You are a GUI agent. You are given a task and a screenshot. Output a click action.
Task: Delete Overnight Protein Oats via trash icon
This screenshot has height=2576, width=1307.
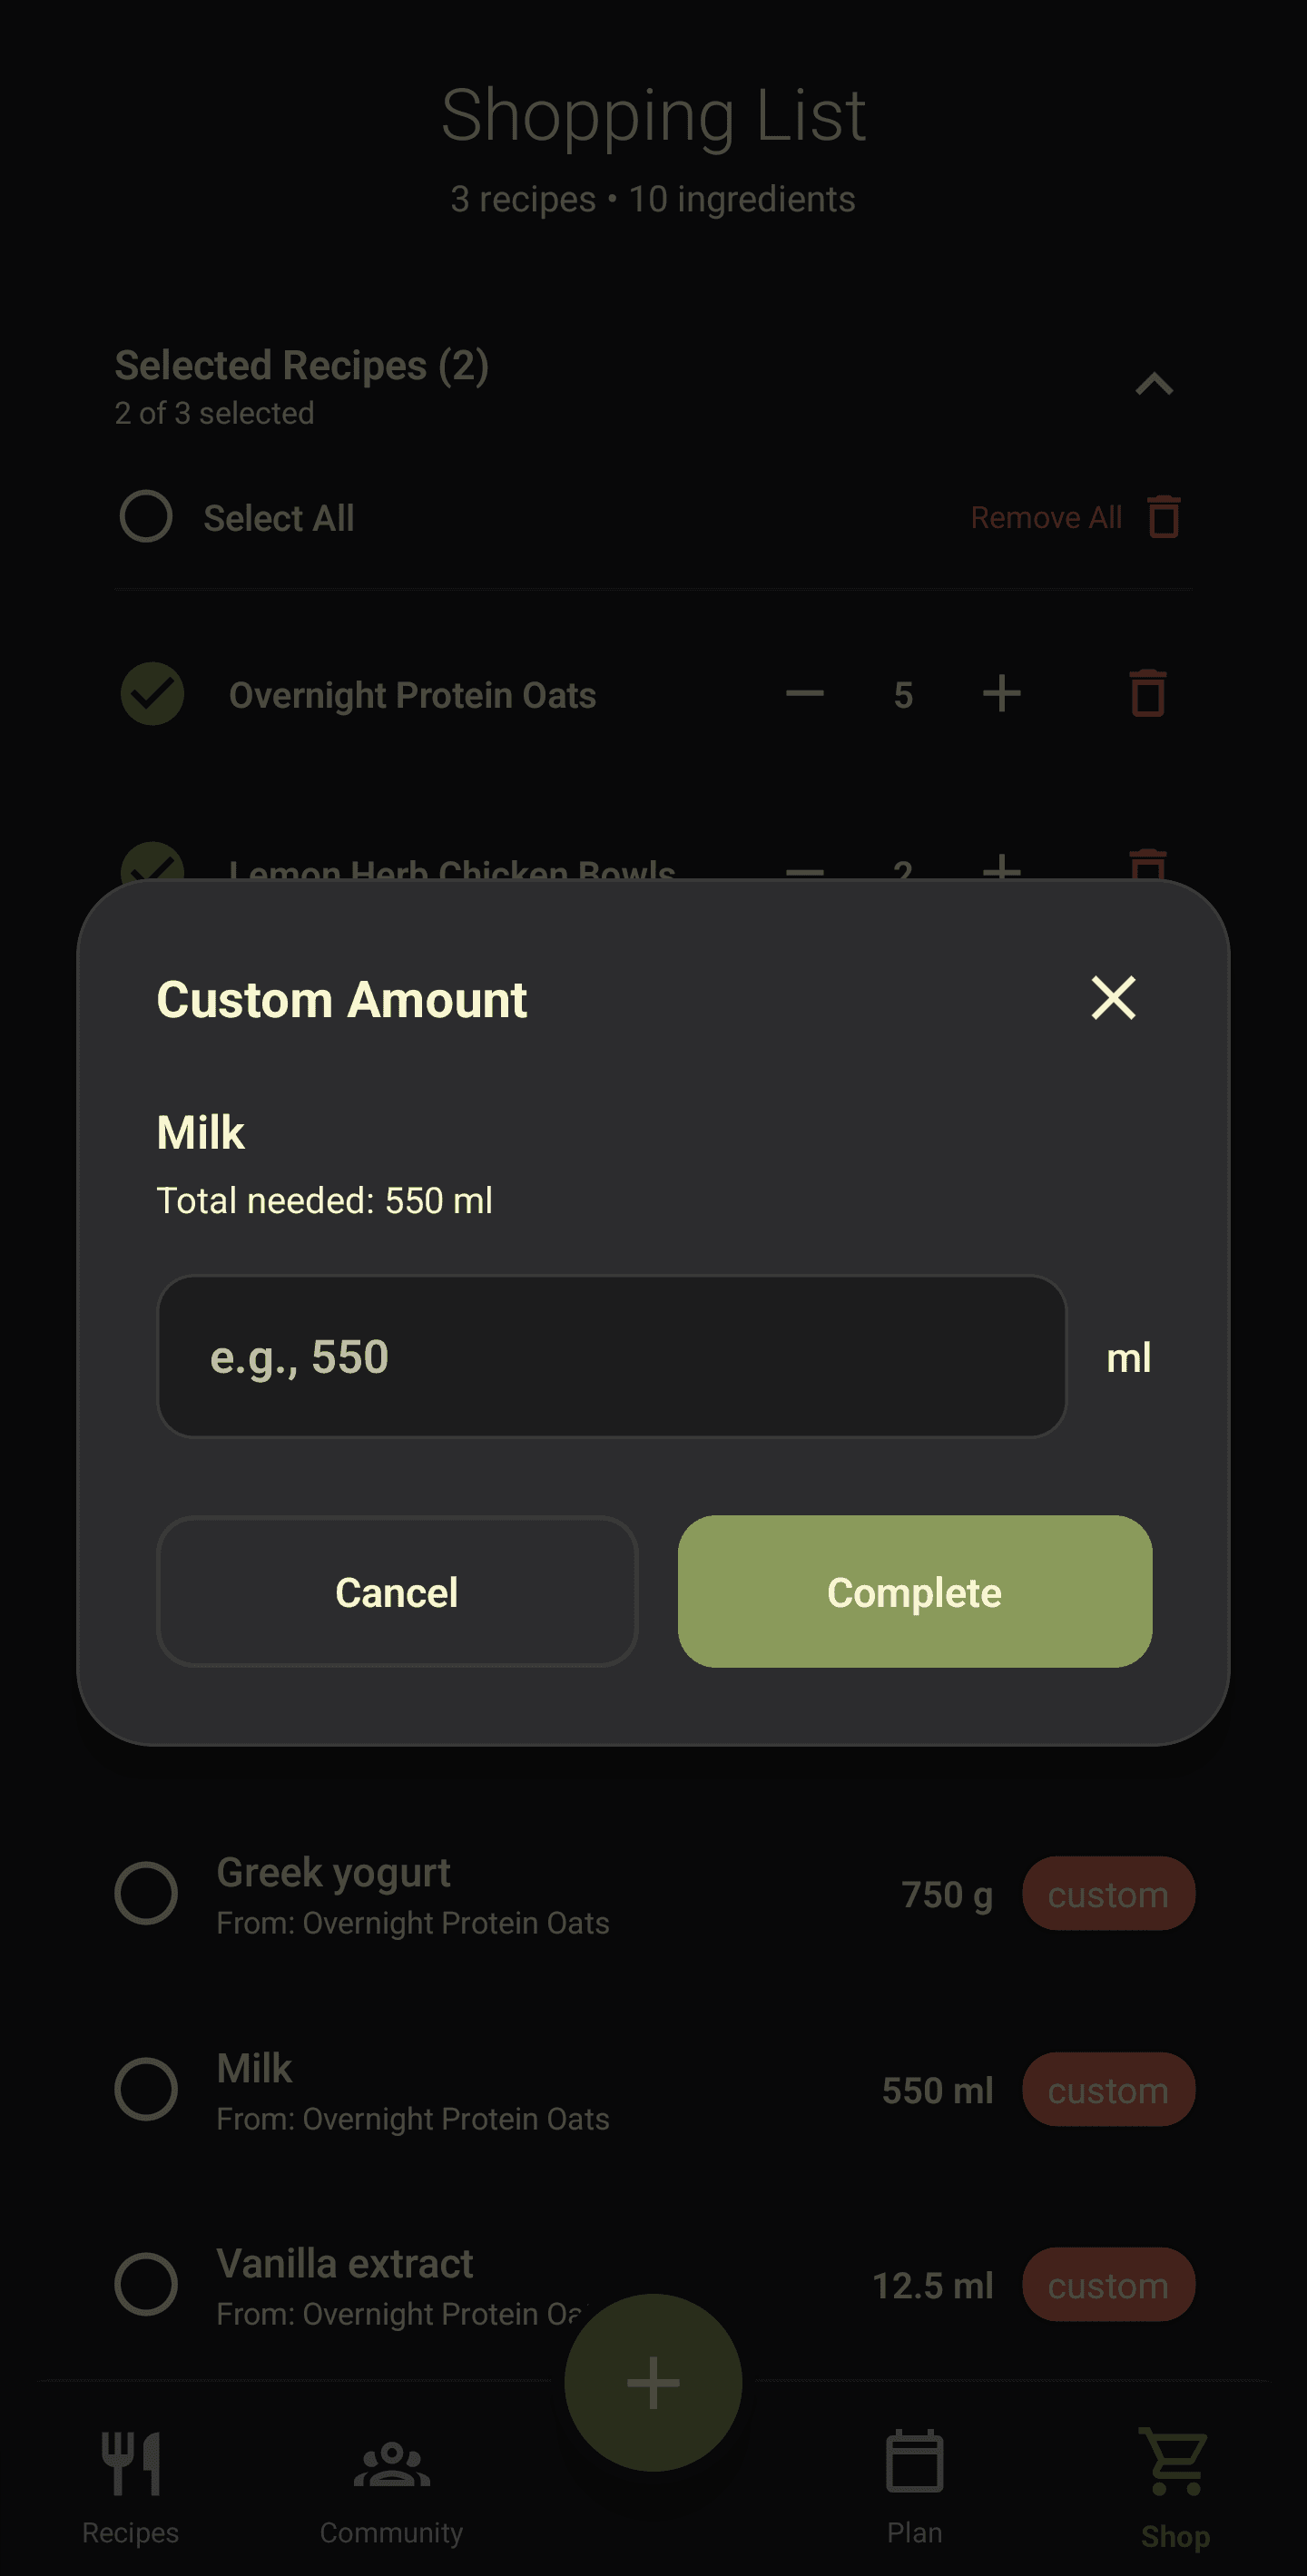(1147, 694)
